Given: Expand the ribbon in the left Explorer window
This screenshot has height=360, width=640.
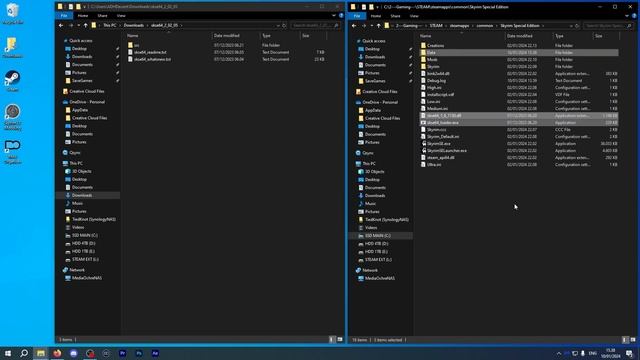Looking at the screenshot, I should click(x=334, y=16).
